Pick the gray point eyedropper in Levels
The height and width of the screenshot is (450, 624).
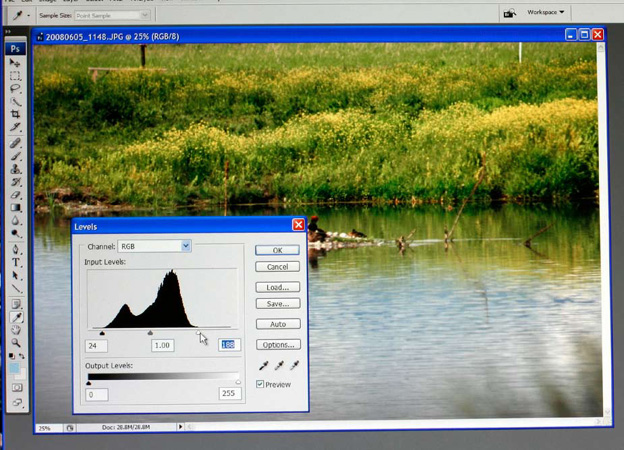279,366
